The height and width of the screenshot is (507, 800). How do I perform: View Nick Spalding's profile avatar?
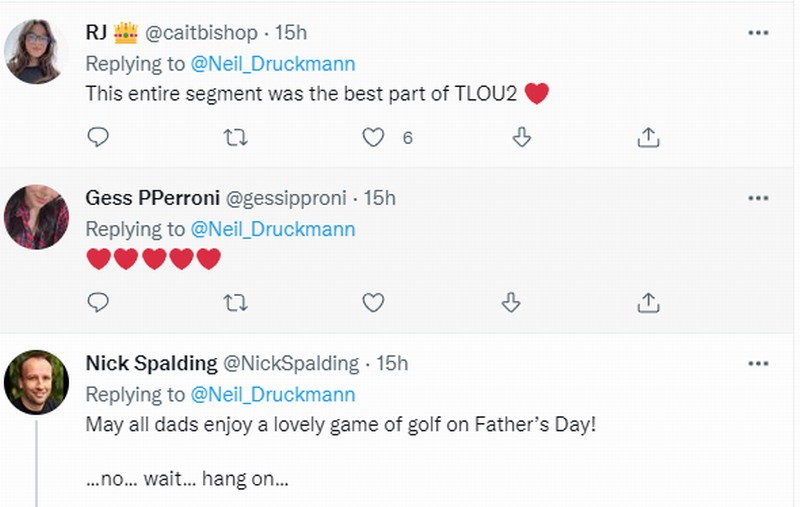click(36, 381)
